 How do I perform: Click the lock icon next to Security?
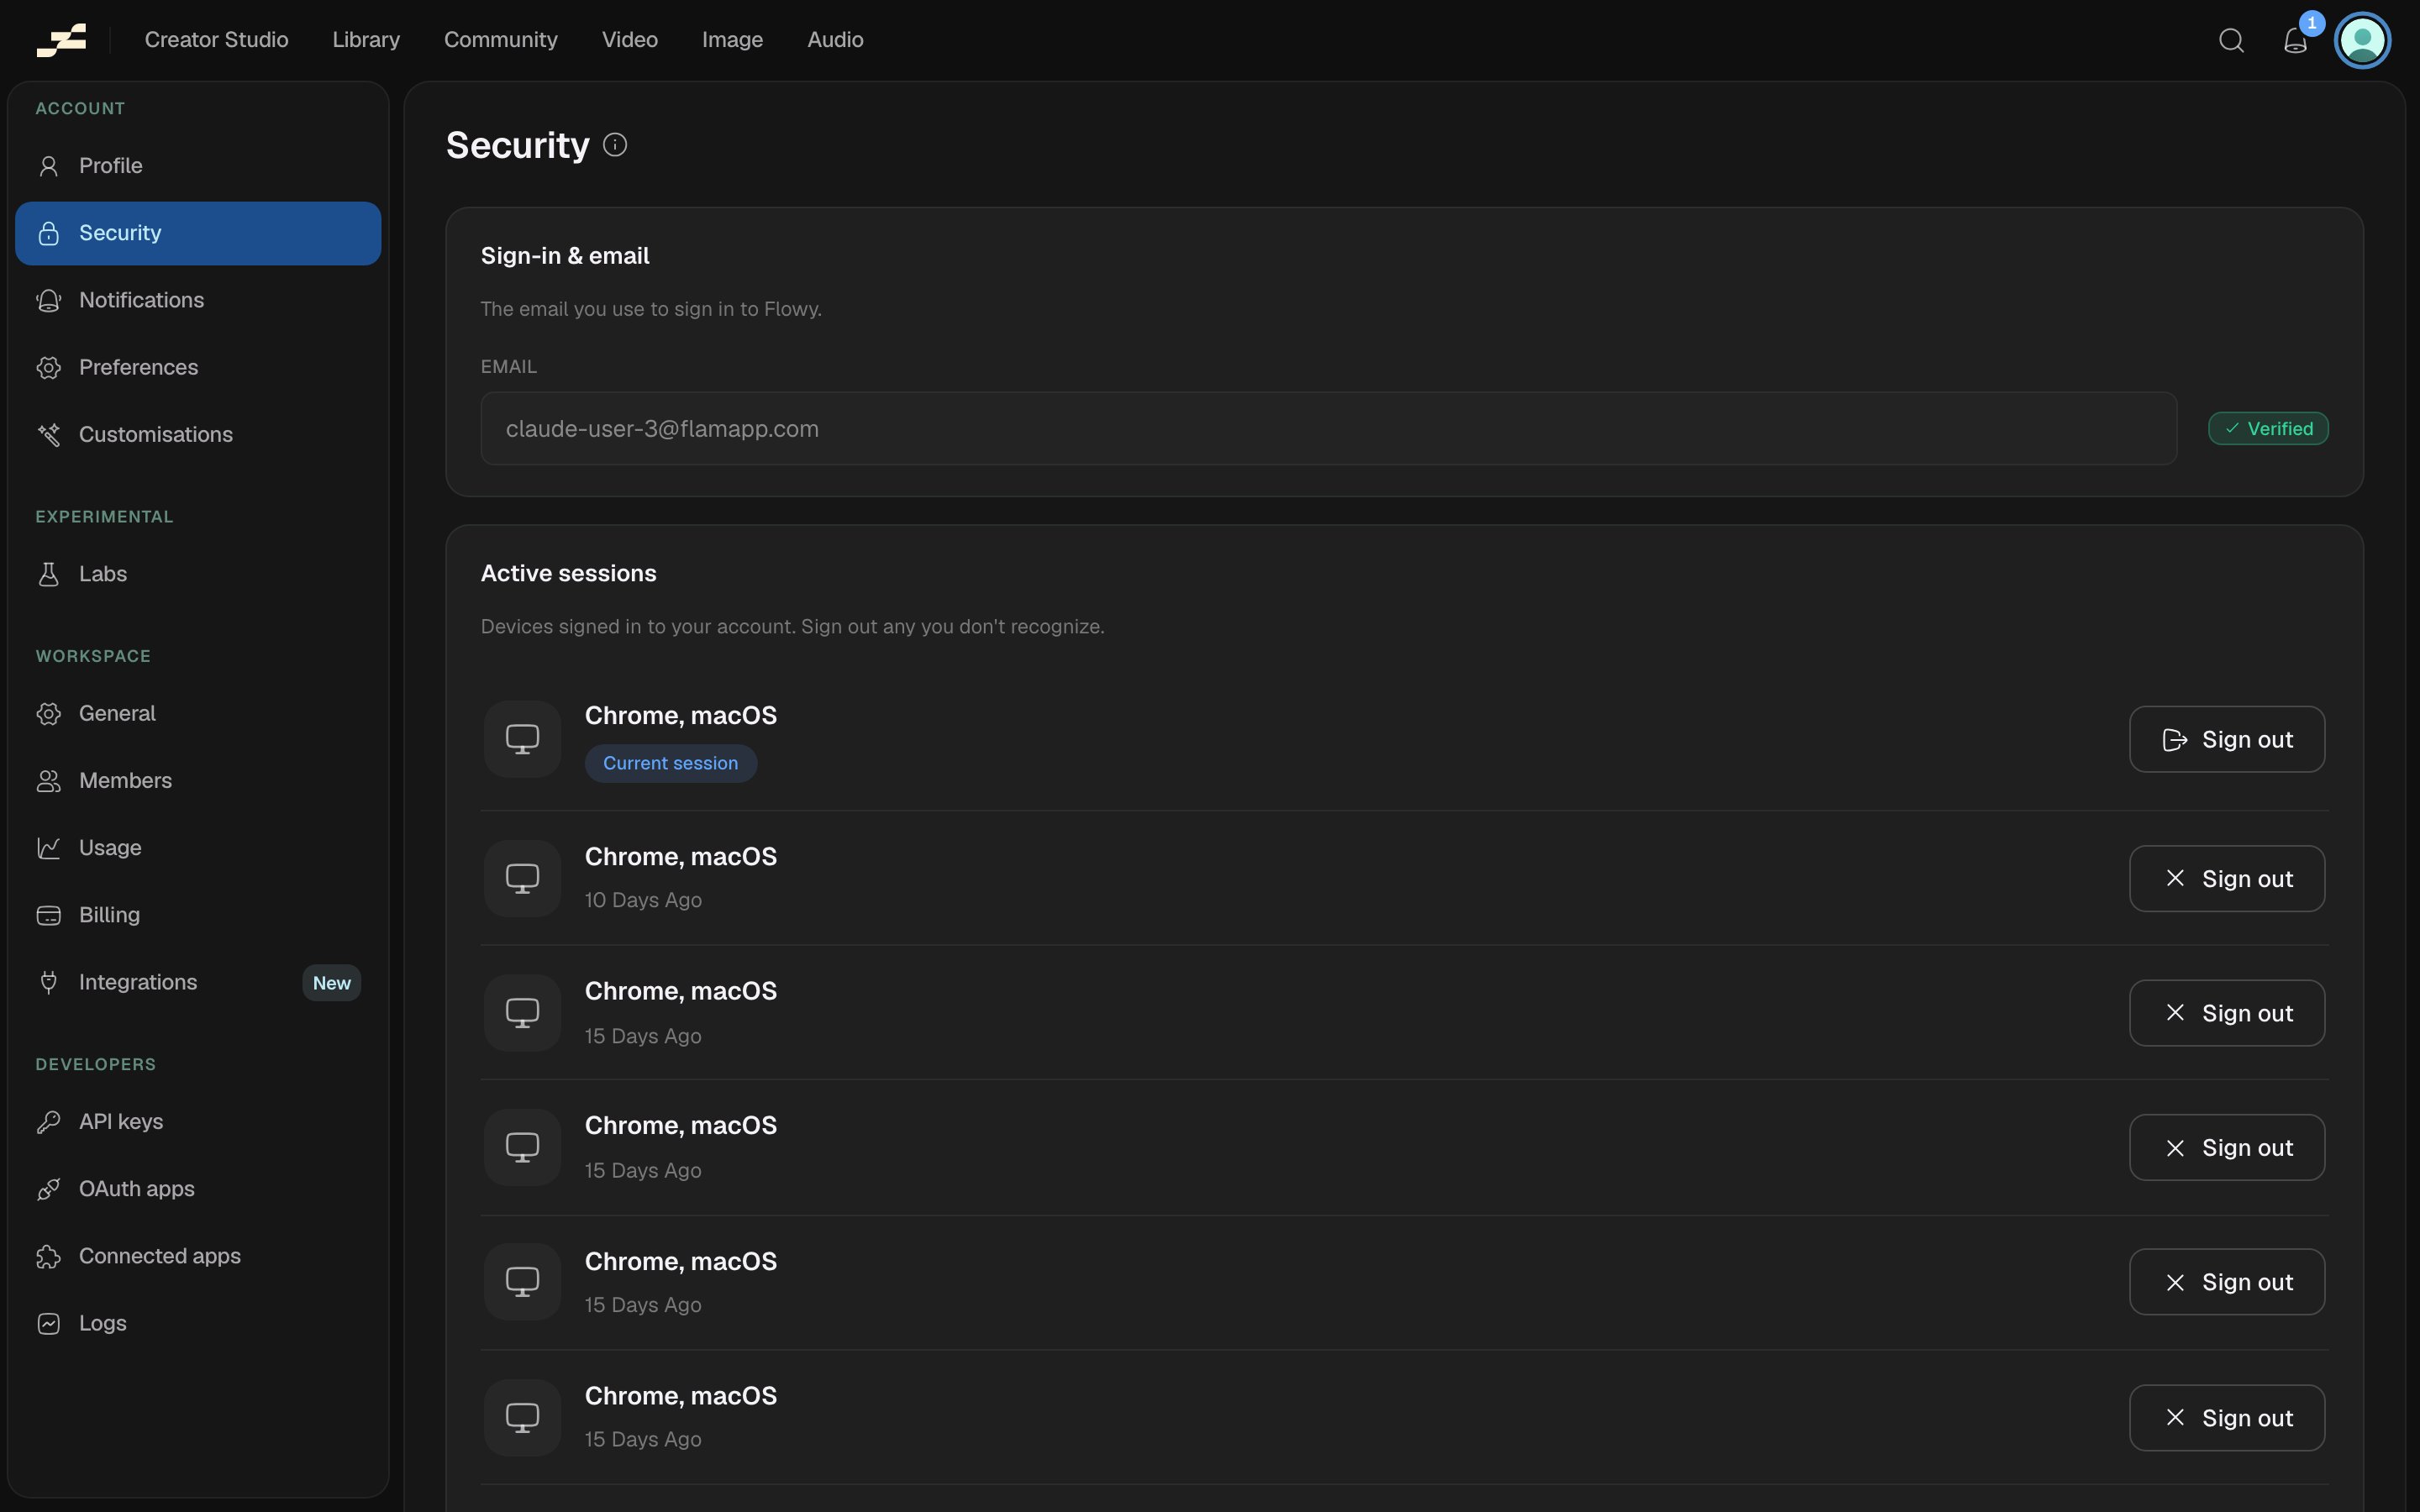pyautogui.click(x=48, y=233)
